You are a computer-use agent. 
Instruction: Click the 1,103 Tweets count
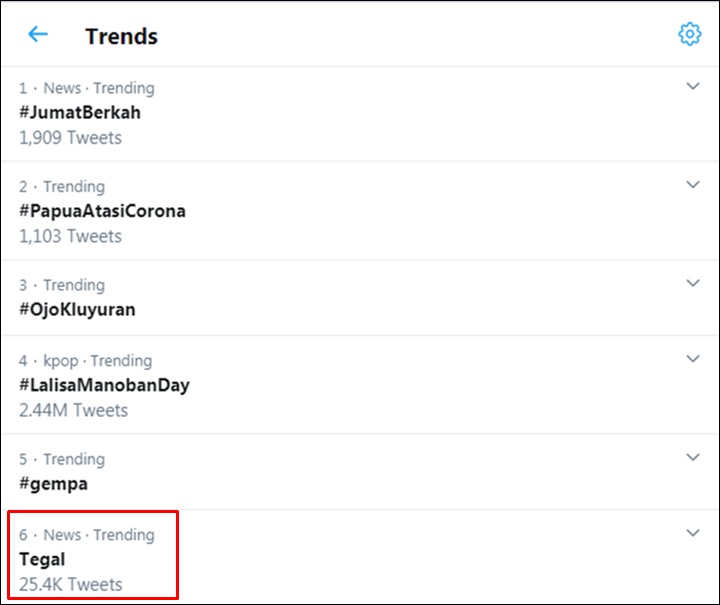[x=70, y=236]
